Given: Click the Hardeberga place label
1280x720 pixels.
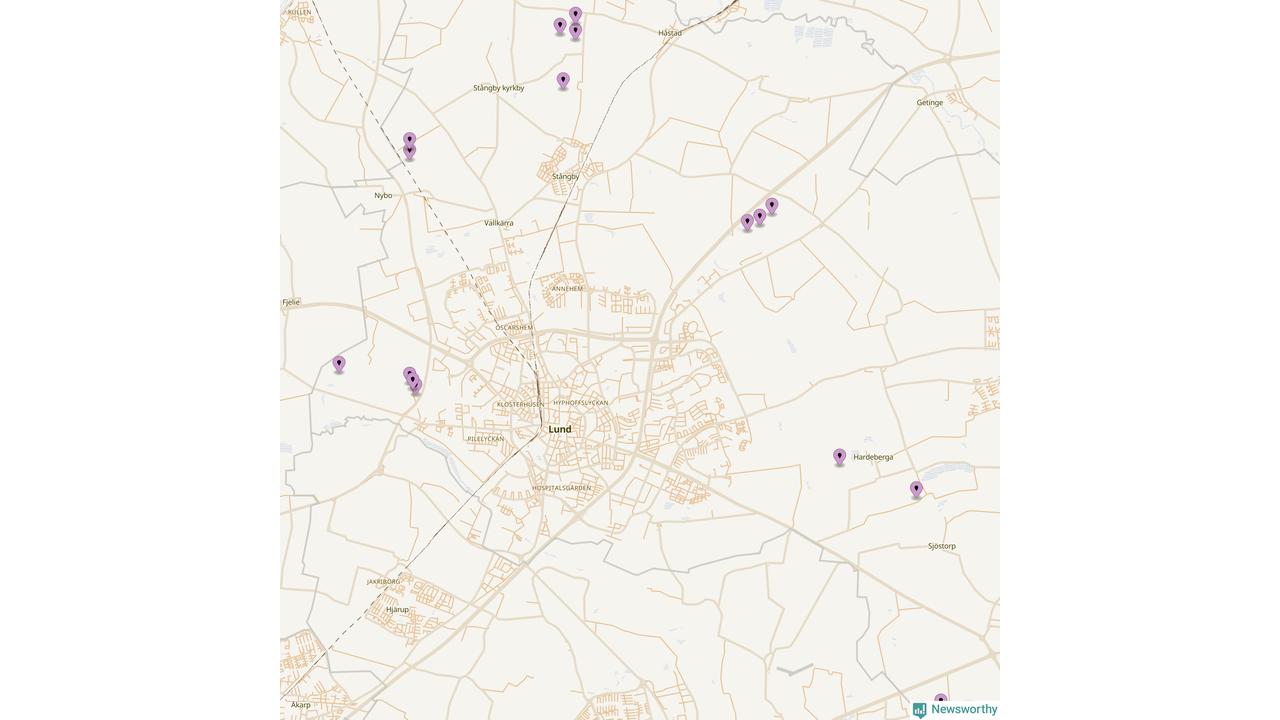Looking at the screenshot, I should tap(873, 457).
